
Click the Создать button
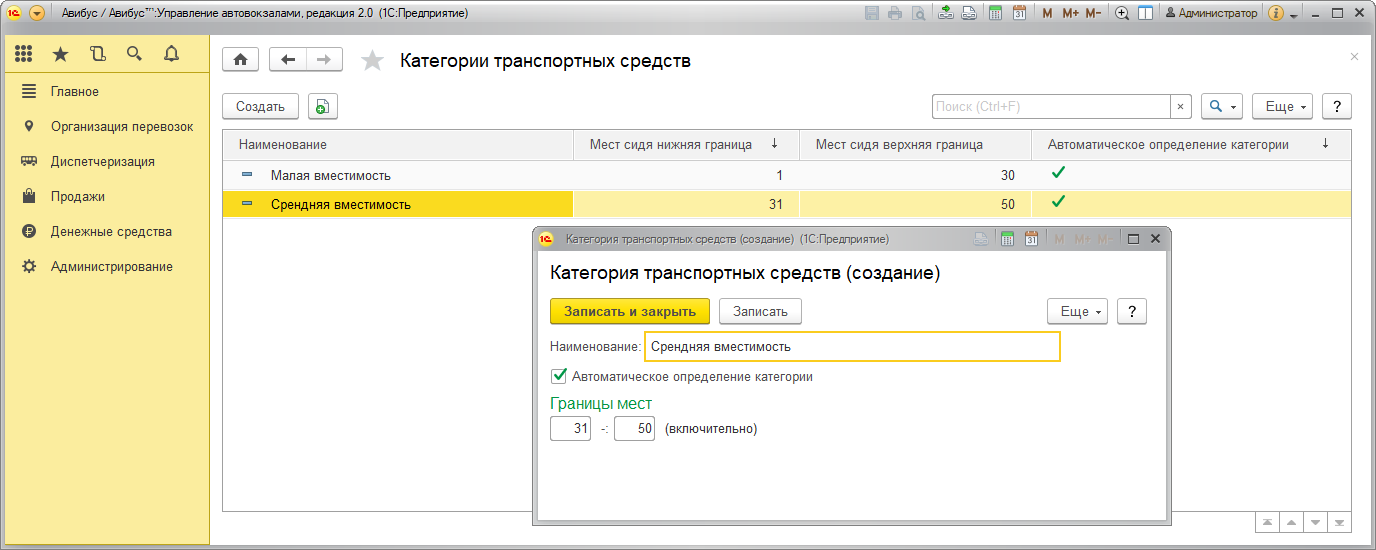pos(260,107)
